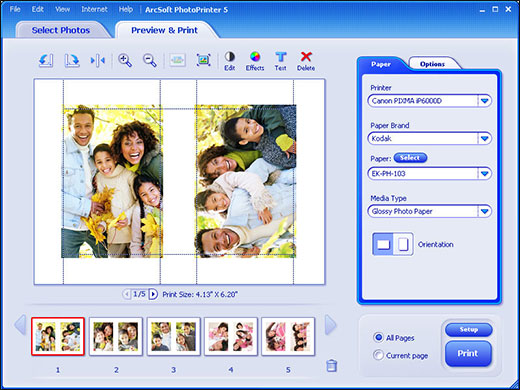Open the Edit contrast tool
The width and height of the screenshot is (520, 390).
pos(230,61)
